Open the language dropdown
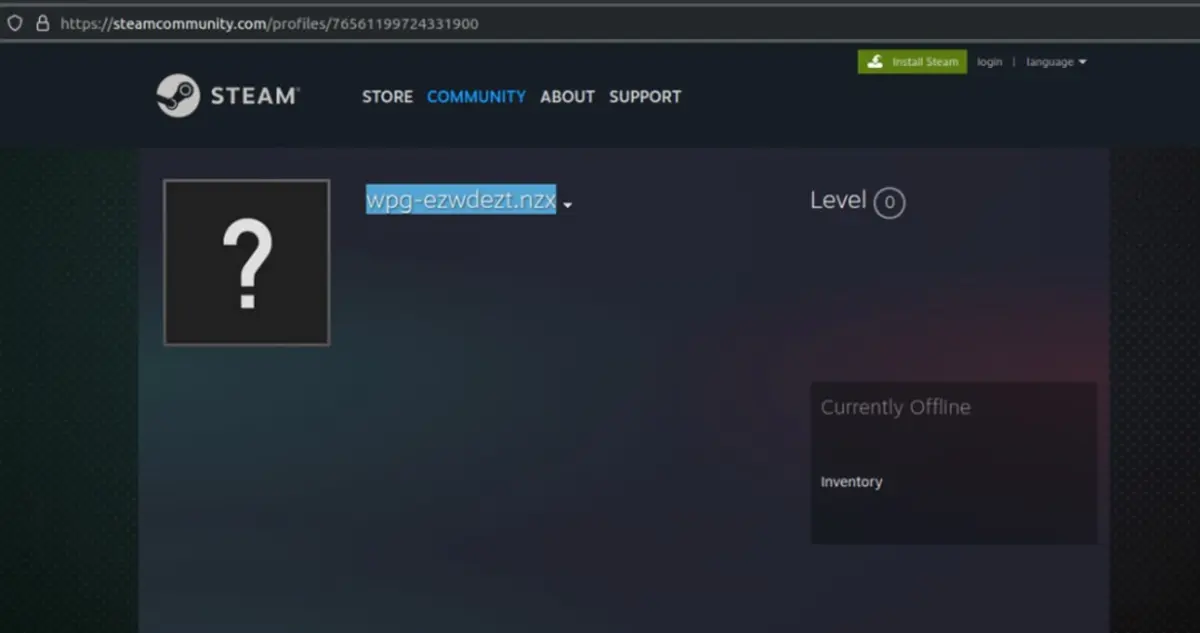The height and width of the screenshot is (633, 1200). point(1056,62)
